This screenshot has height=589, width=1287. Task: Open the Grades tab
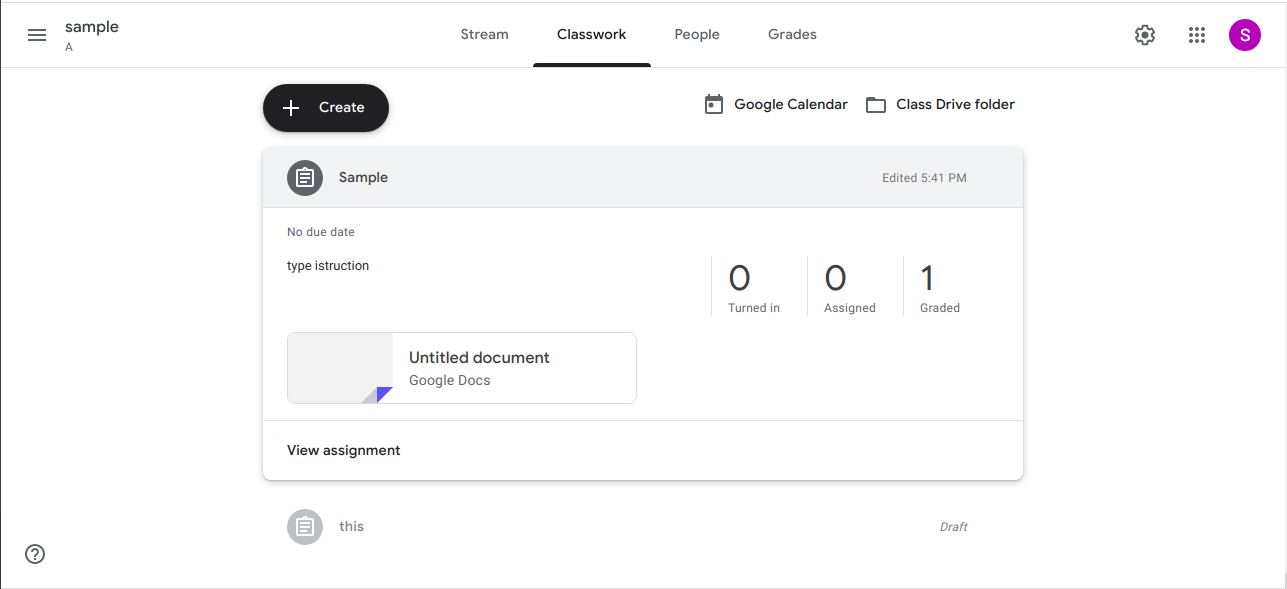792,34
